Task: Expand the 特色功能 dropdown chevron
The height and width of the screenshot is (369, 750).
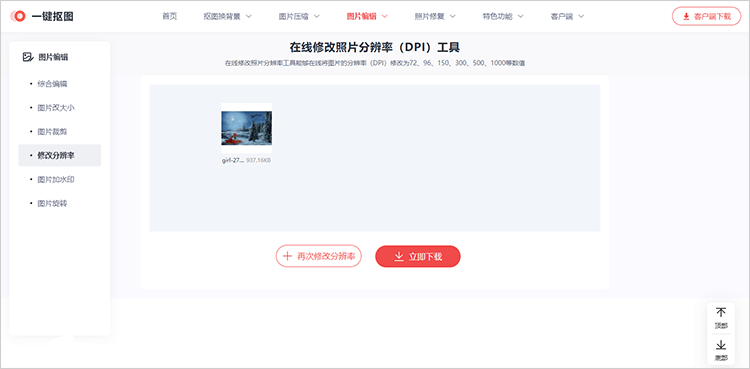Action: 520,16
